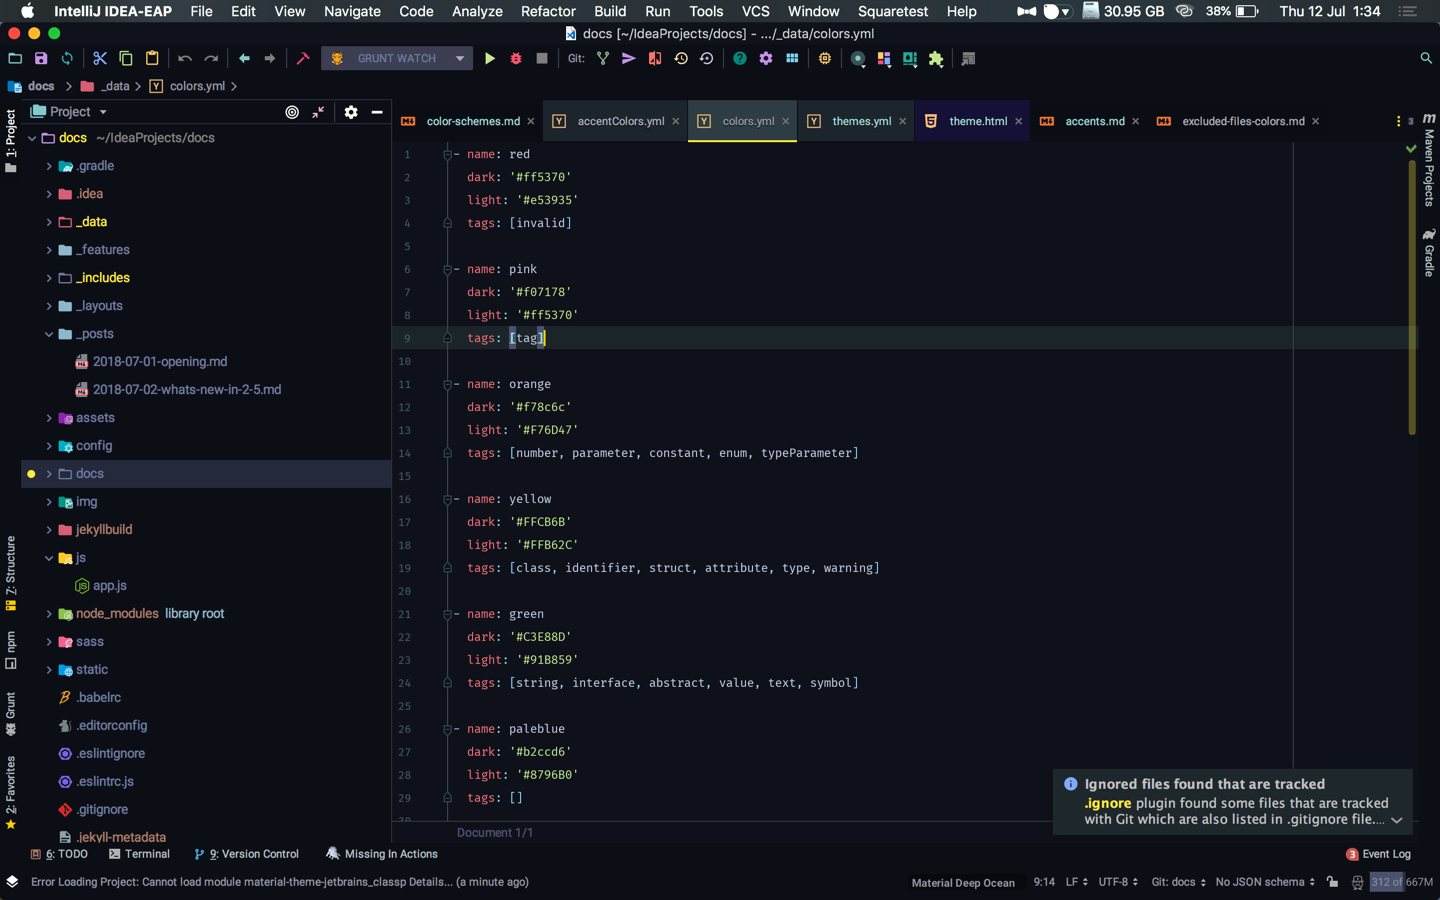Toggle 'Select Opened File' target in Project panel
This screenshot has height=900, width=1440.
(x=291, y=112)
